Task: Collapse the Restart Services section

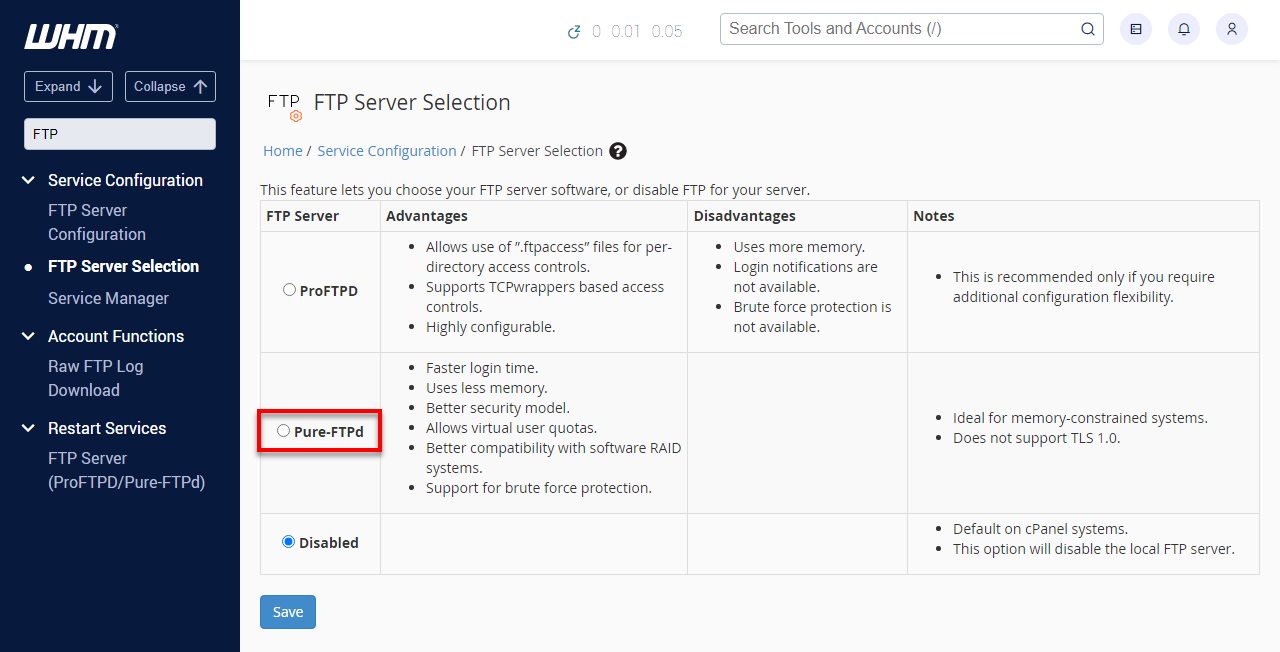Action: tap(27, 428)
